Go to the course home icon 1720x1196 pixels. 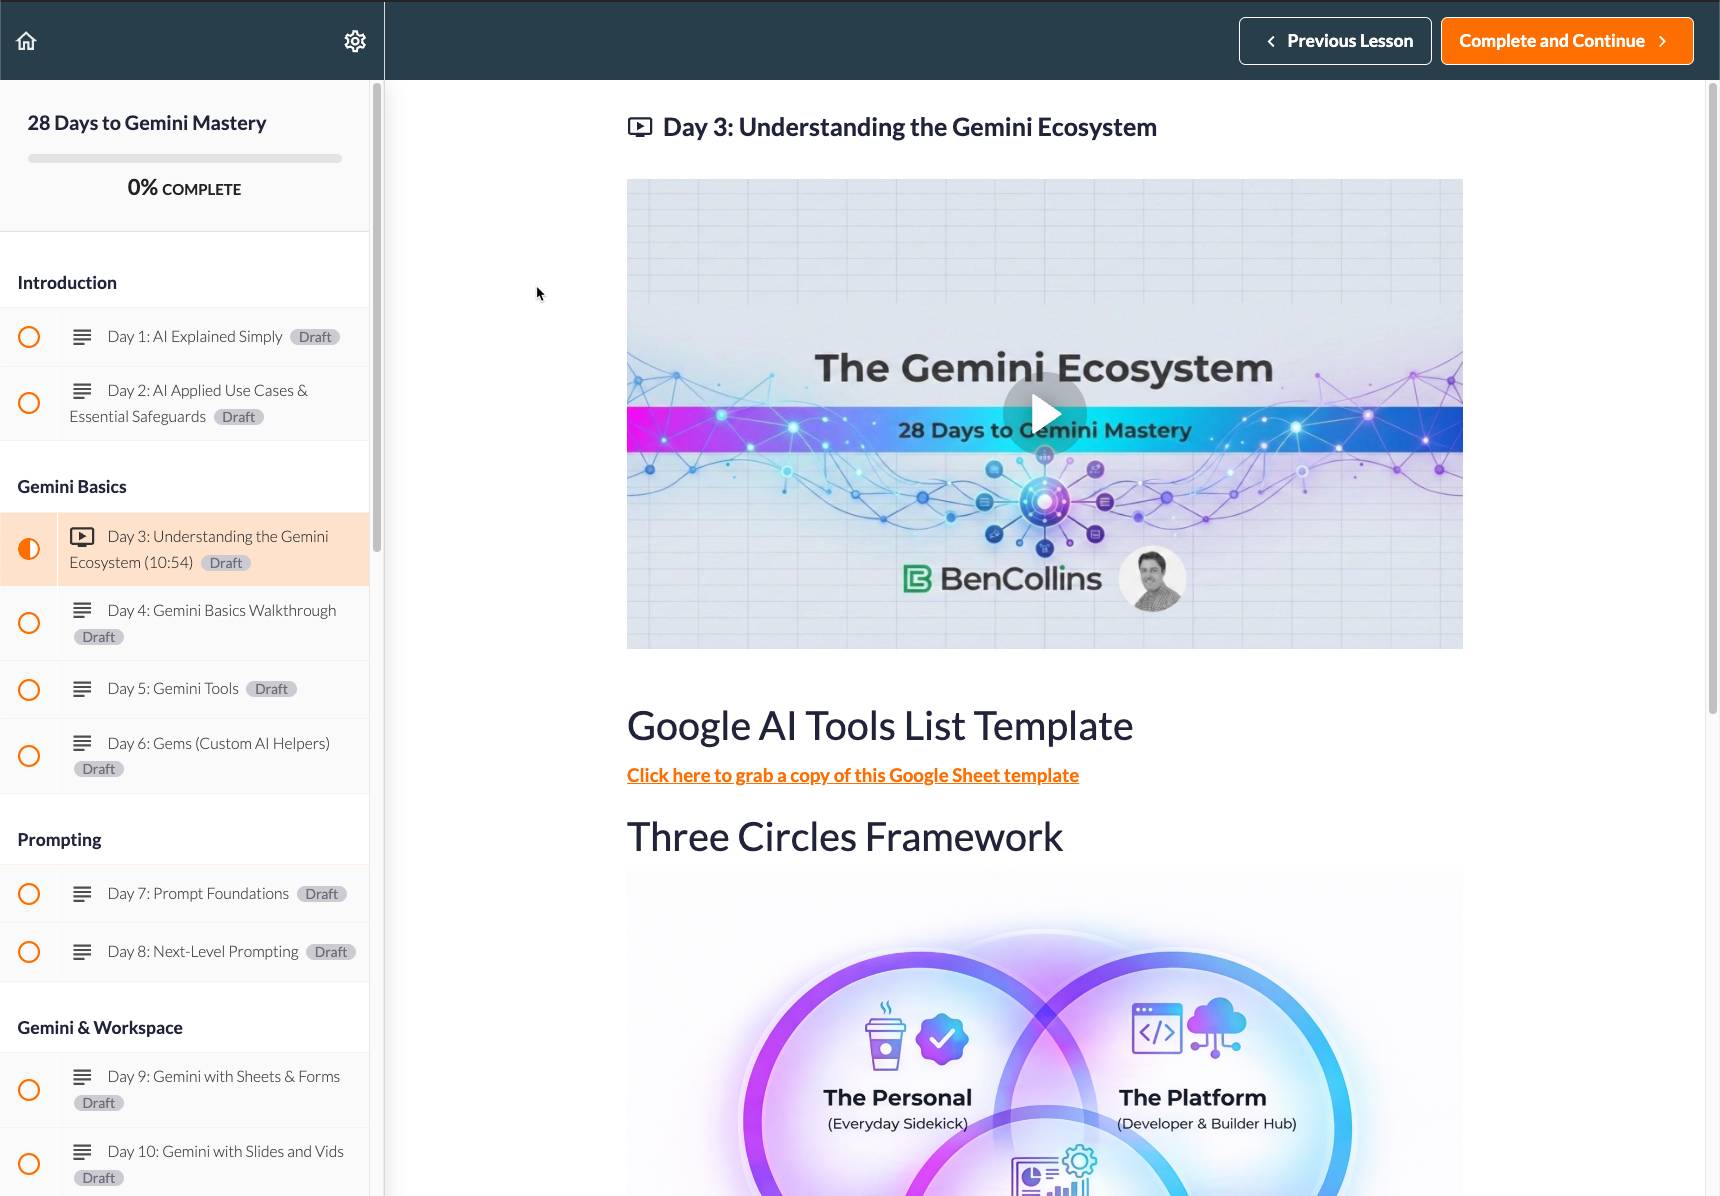(x=27, y=41)
